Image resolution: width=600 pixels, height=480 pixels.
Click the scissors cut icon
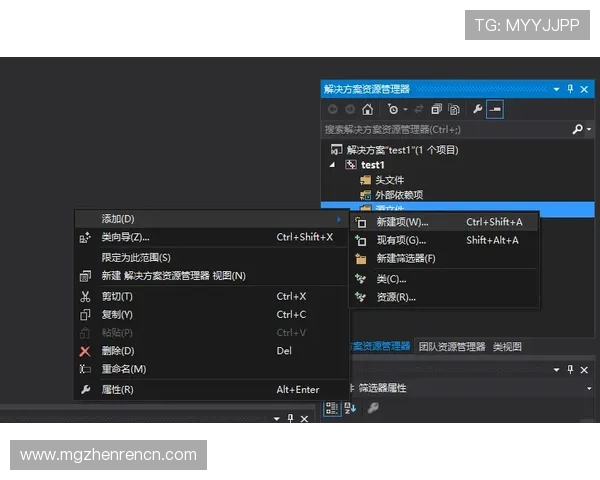tap(85, 297)
